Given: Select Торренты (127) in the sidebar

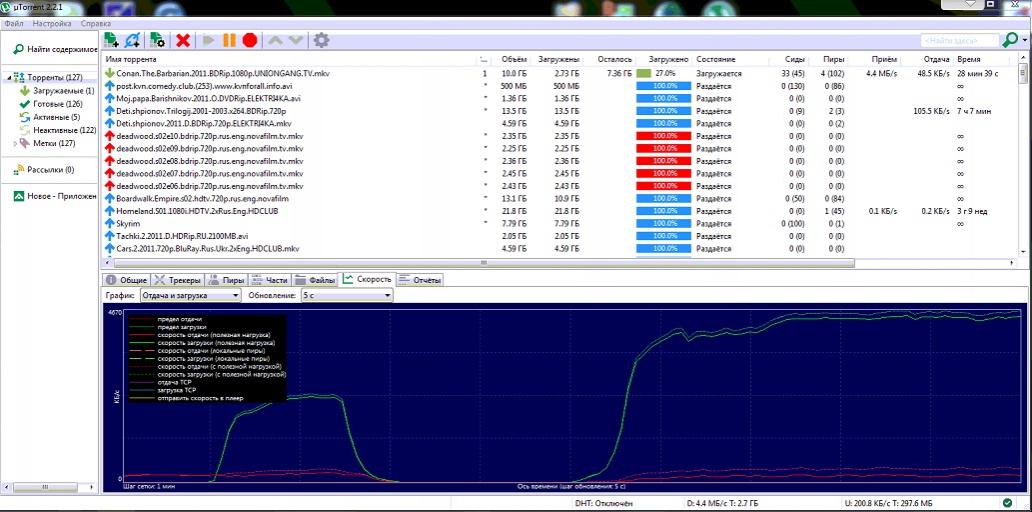Looking at the screenshot, I should click(55, 78).
